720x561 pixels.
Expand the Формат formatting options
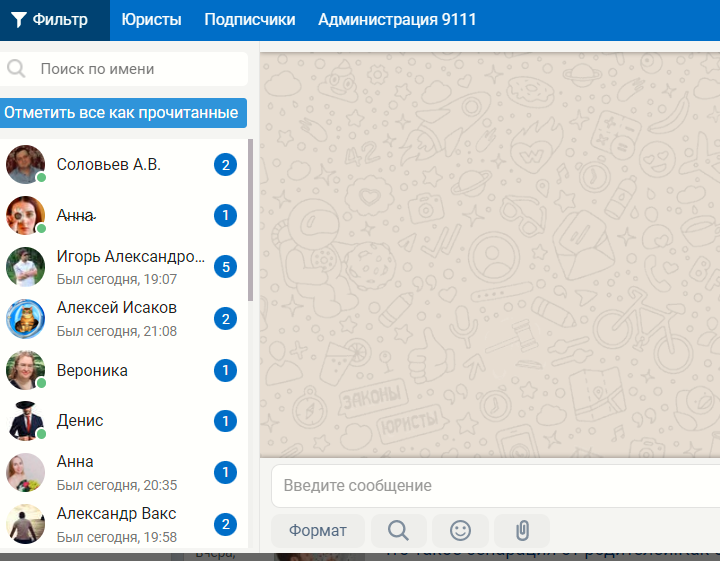click(317, 530)
